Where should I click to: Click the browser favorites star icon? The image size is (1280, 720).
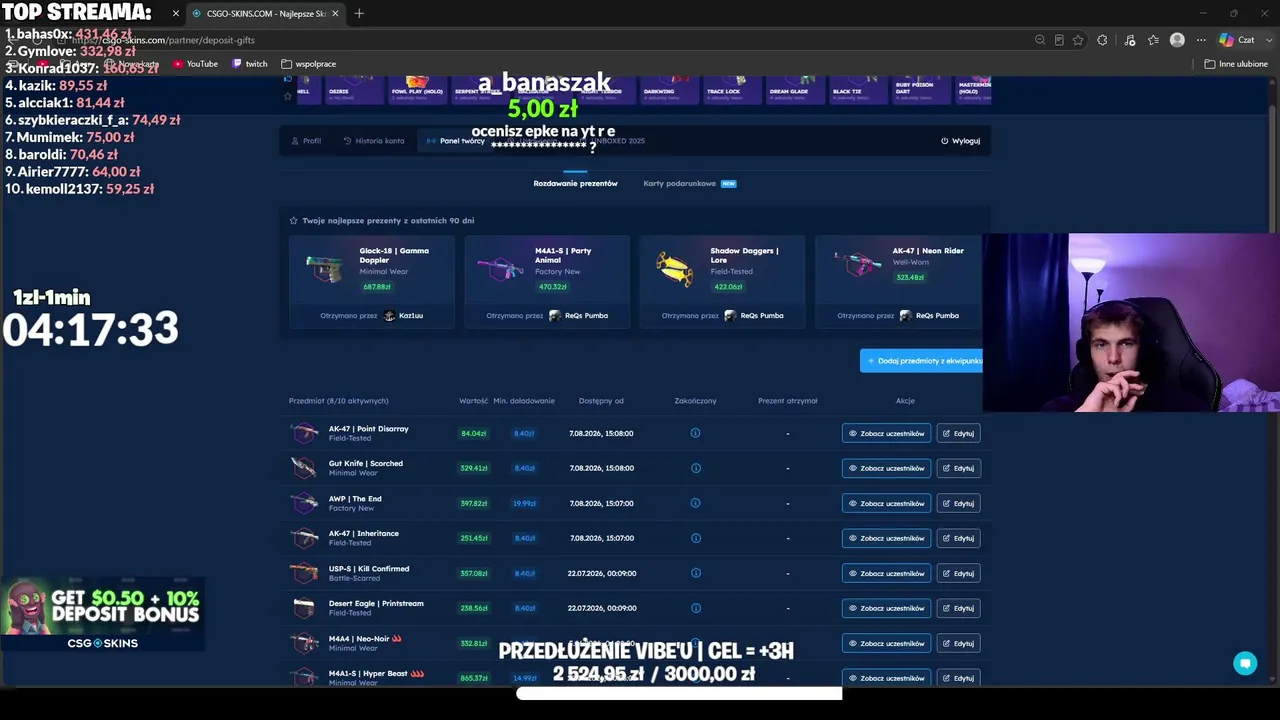pos(1078,40)
